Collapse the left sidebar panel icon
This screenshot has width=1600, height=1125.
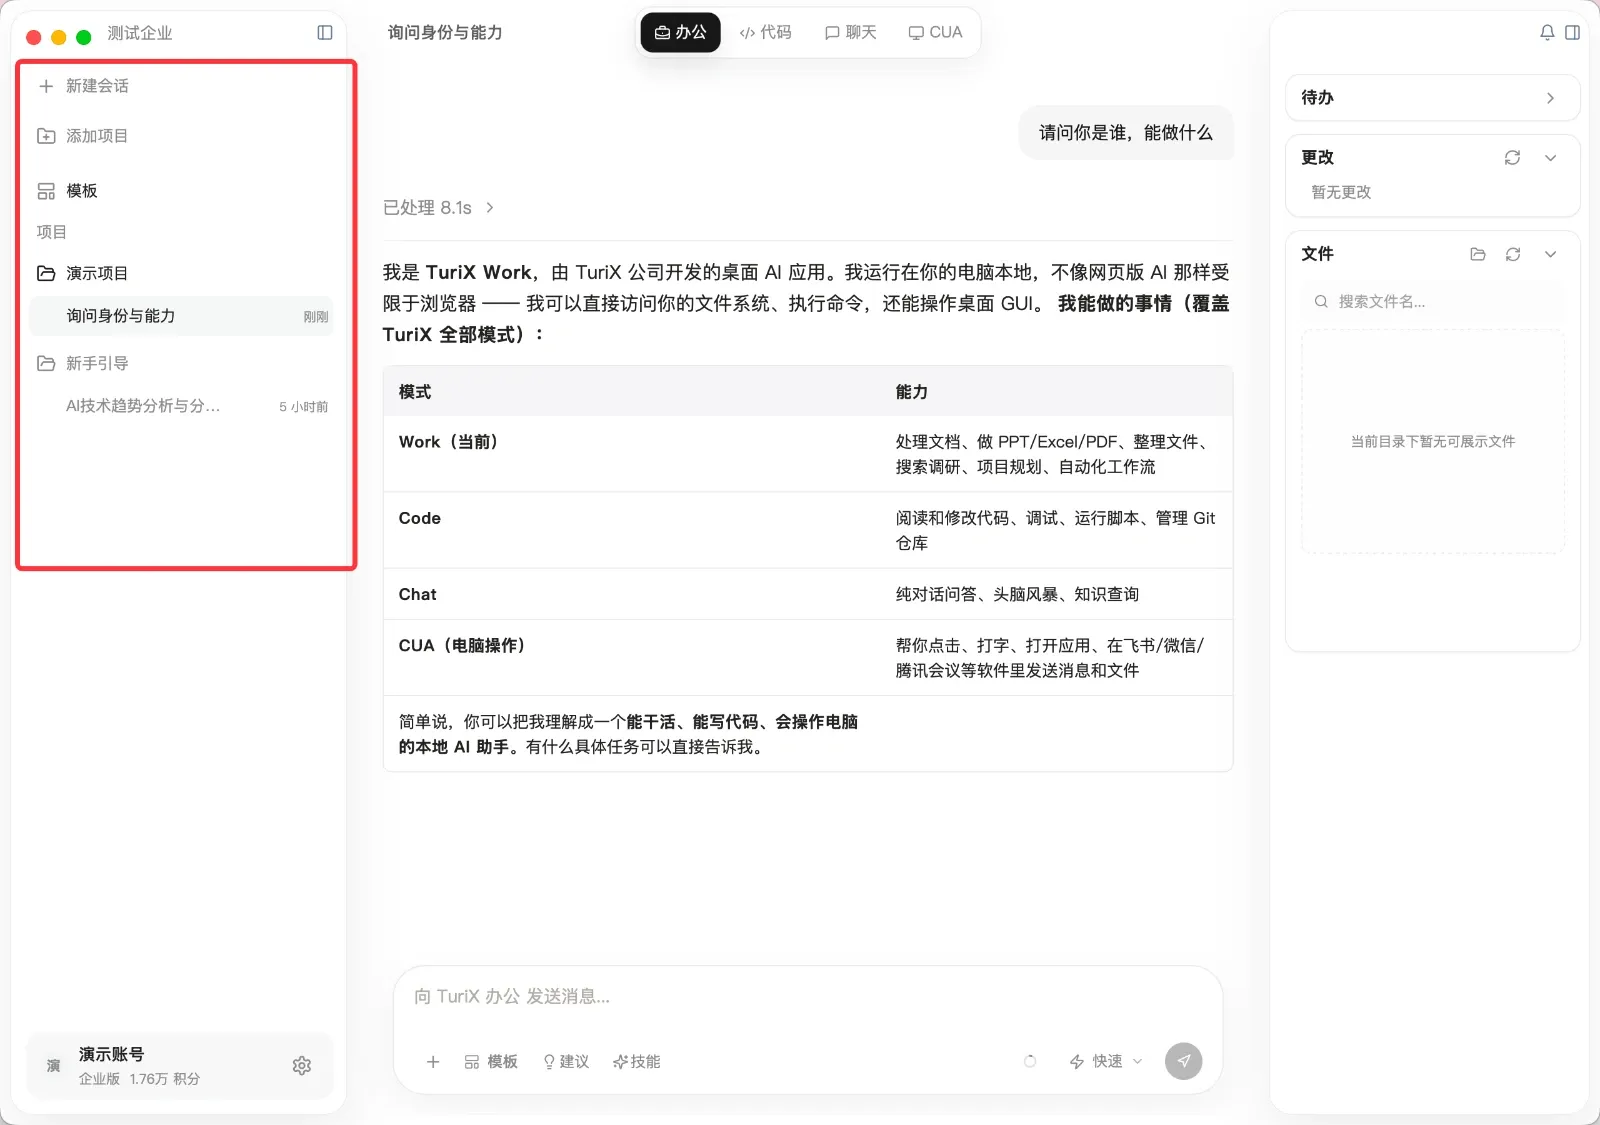(325, 33)
